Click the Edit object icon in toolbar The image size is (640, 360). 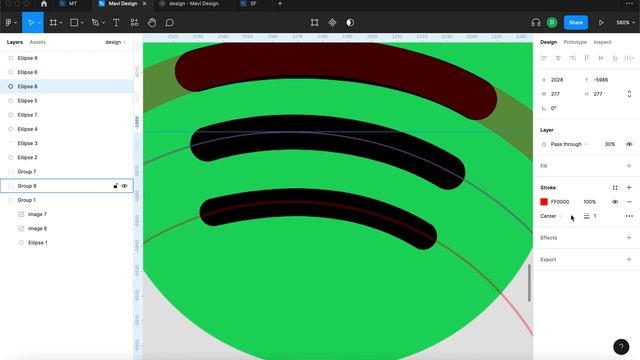click(x=314, y=23)
